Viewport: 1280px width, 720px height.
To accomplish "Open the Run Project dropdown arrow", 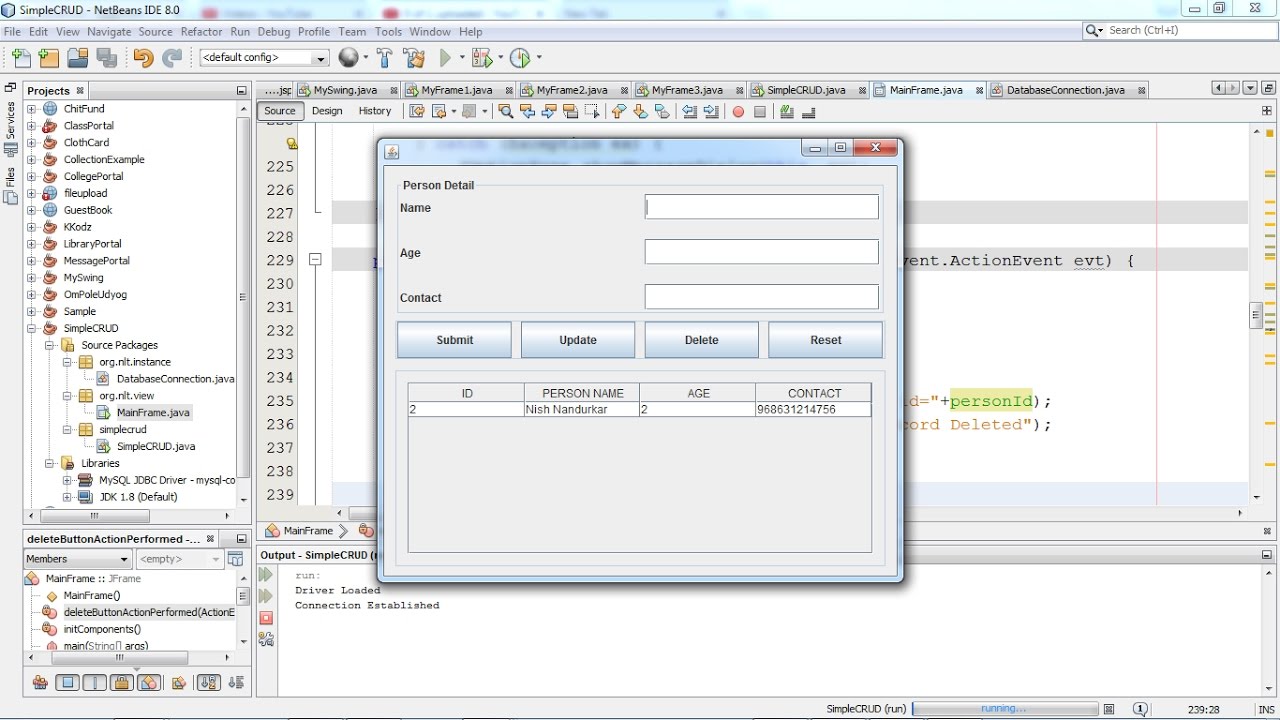I will click(462, 58).
